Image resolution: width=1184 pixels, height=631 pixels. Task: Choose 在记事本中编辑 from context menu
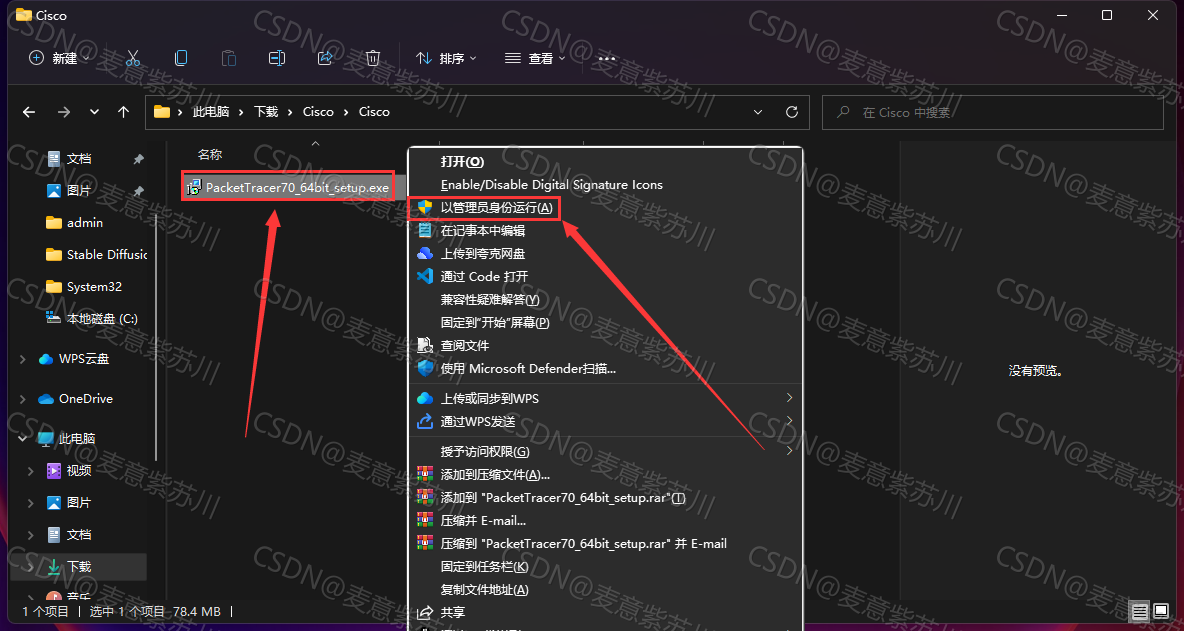[483, 230]
